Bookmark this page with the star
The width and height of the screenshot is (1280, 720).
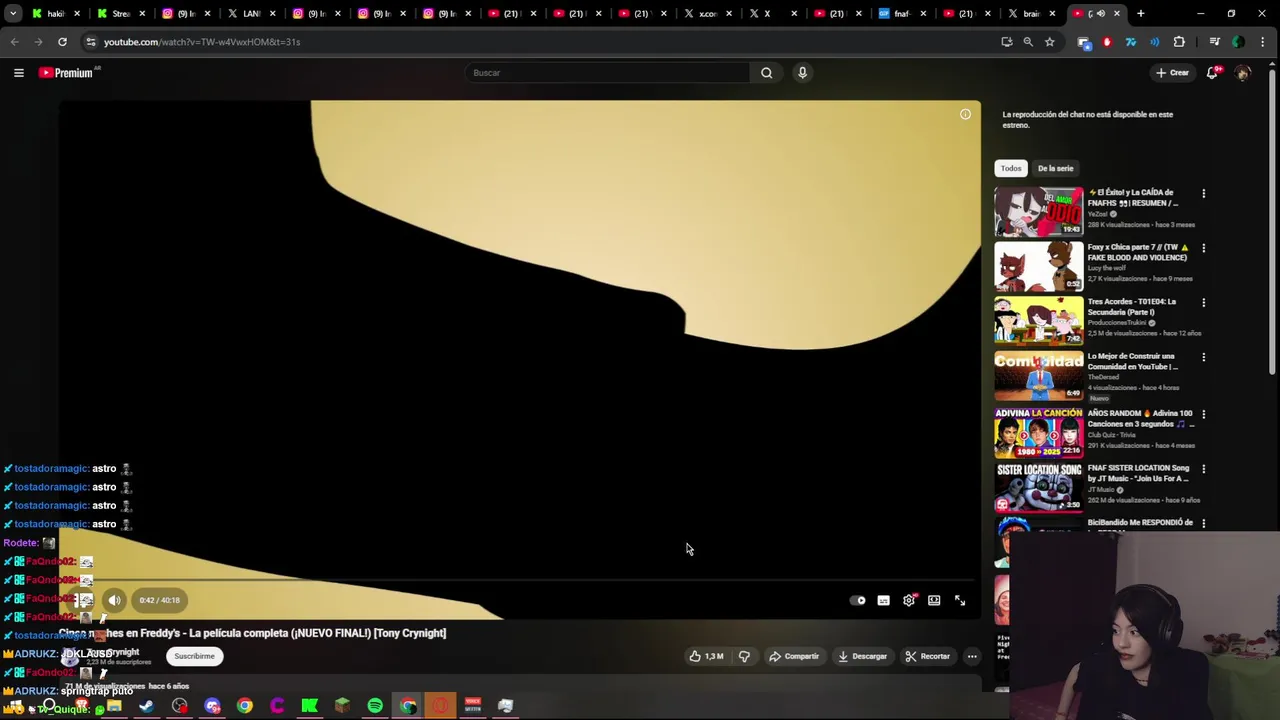[1049, 42]
